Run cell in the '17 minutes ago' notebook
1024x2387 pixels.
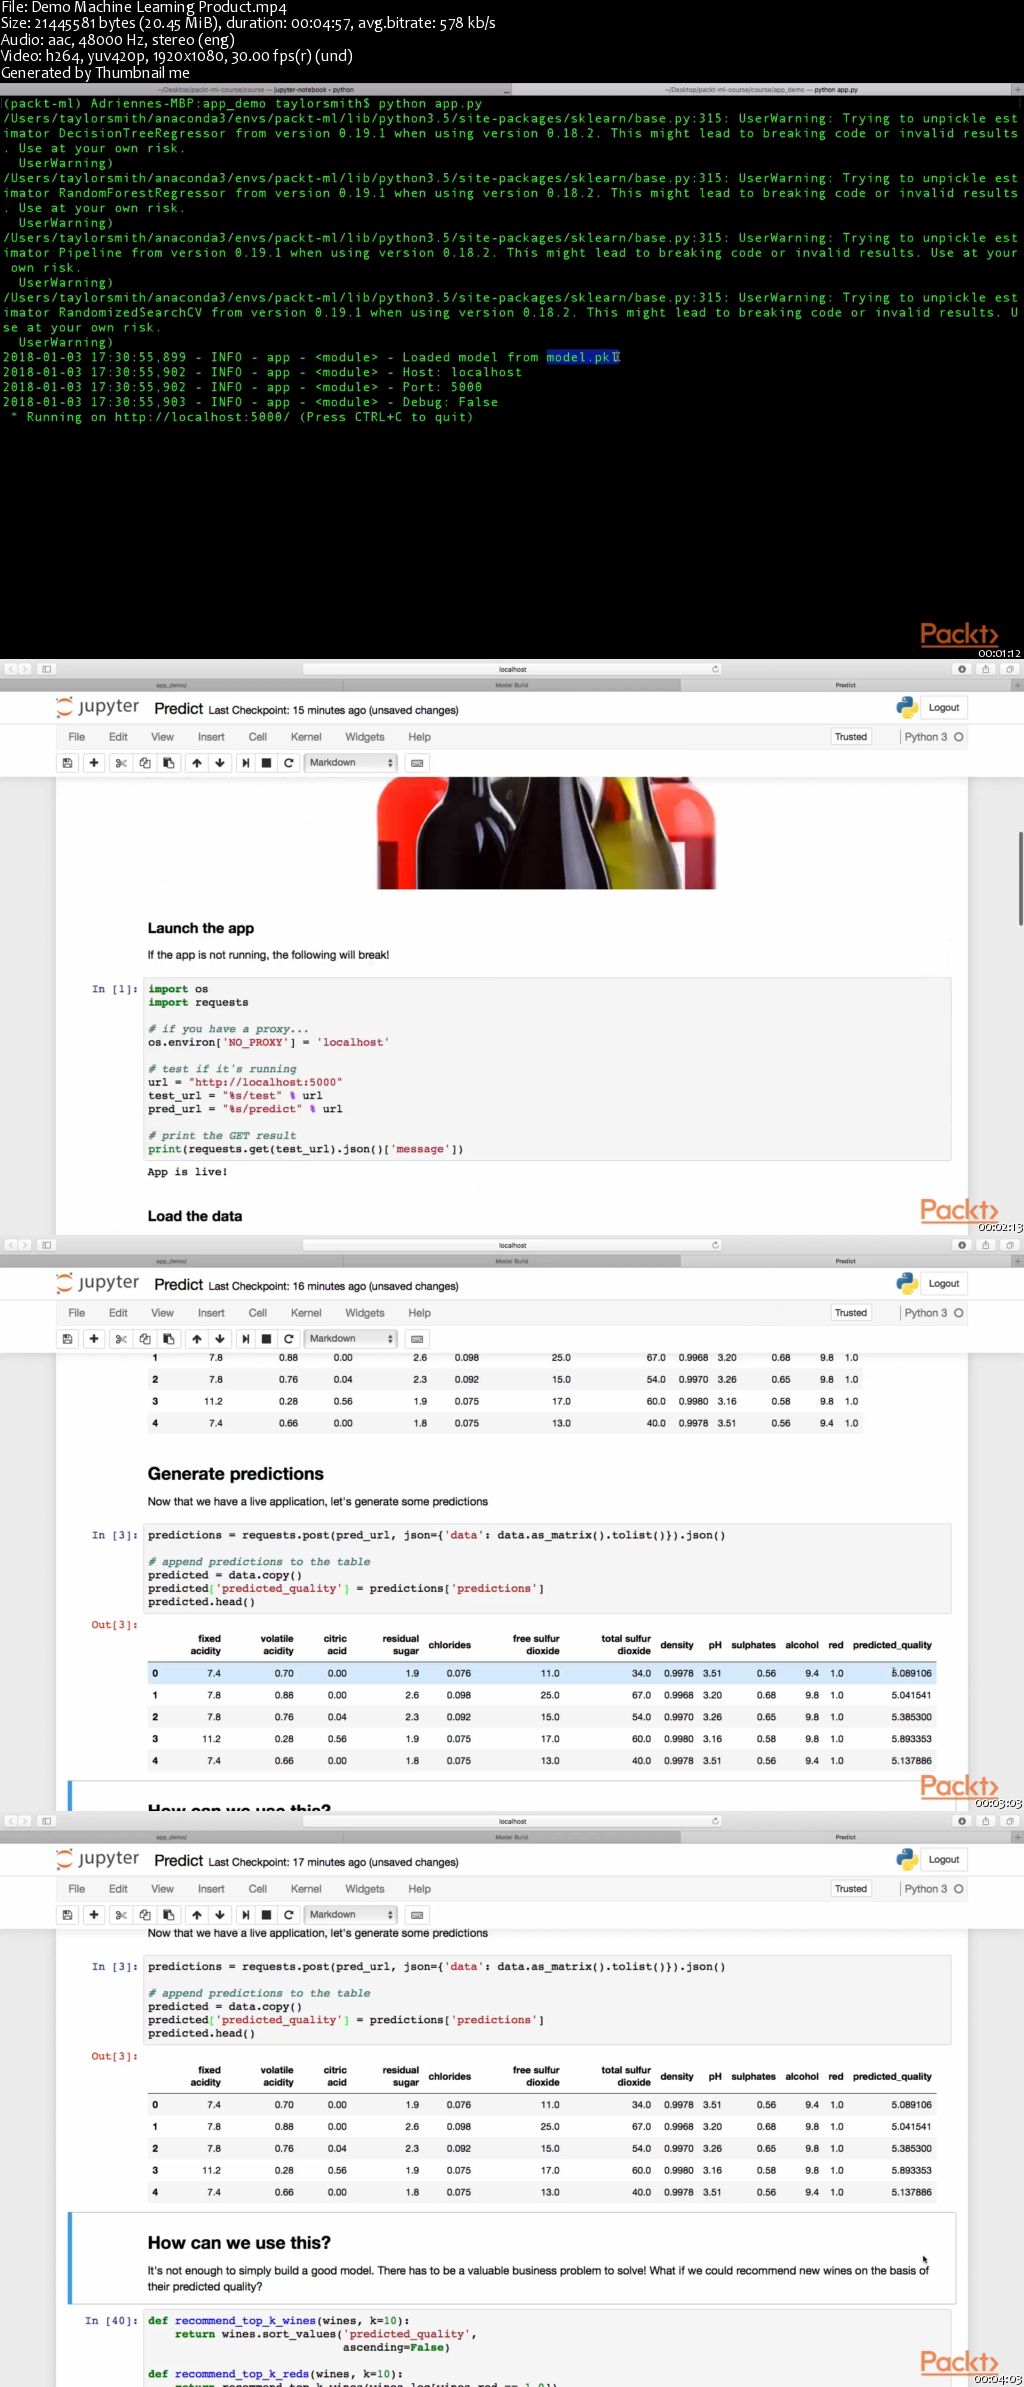245,1915
